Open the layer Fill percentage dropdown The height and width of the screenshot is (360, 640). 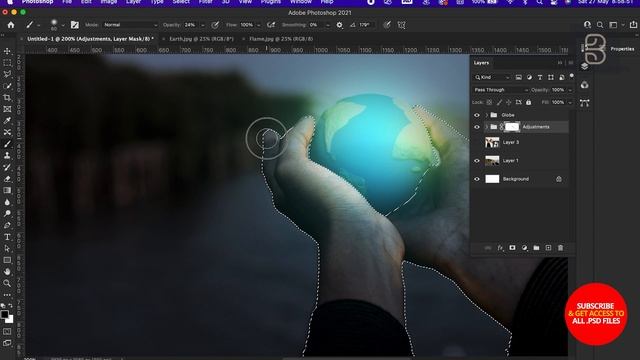point(570,102)
